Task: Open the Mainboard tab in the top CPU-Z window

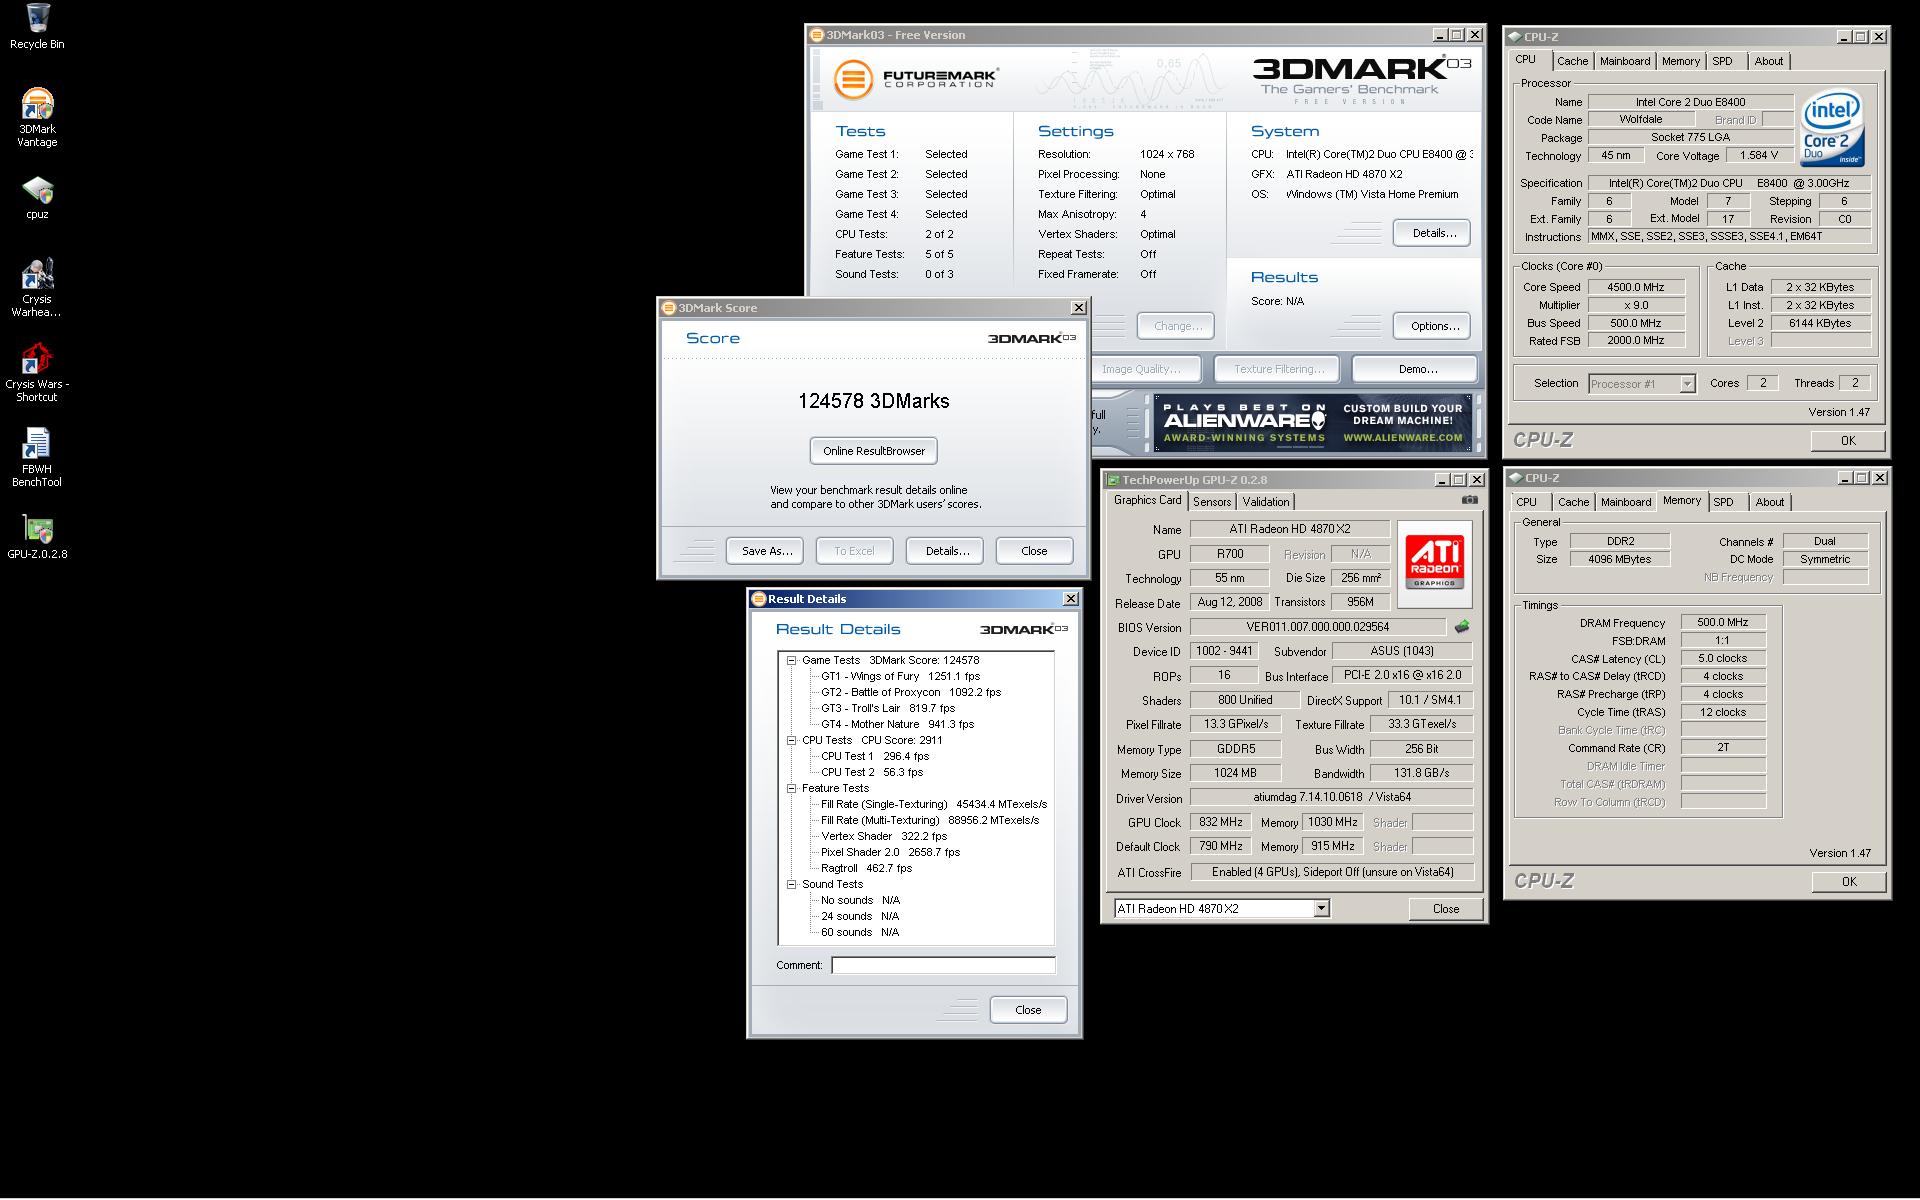Action: point(1625,61)
